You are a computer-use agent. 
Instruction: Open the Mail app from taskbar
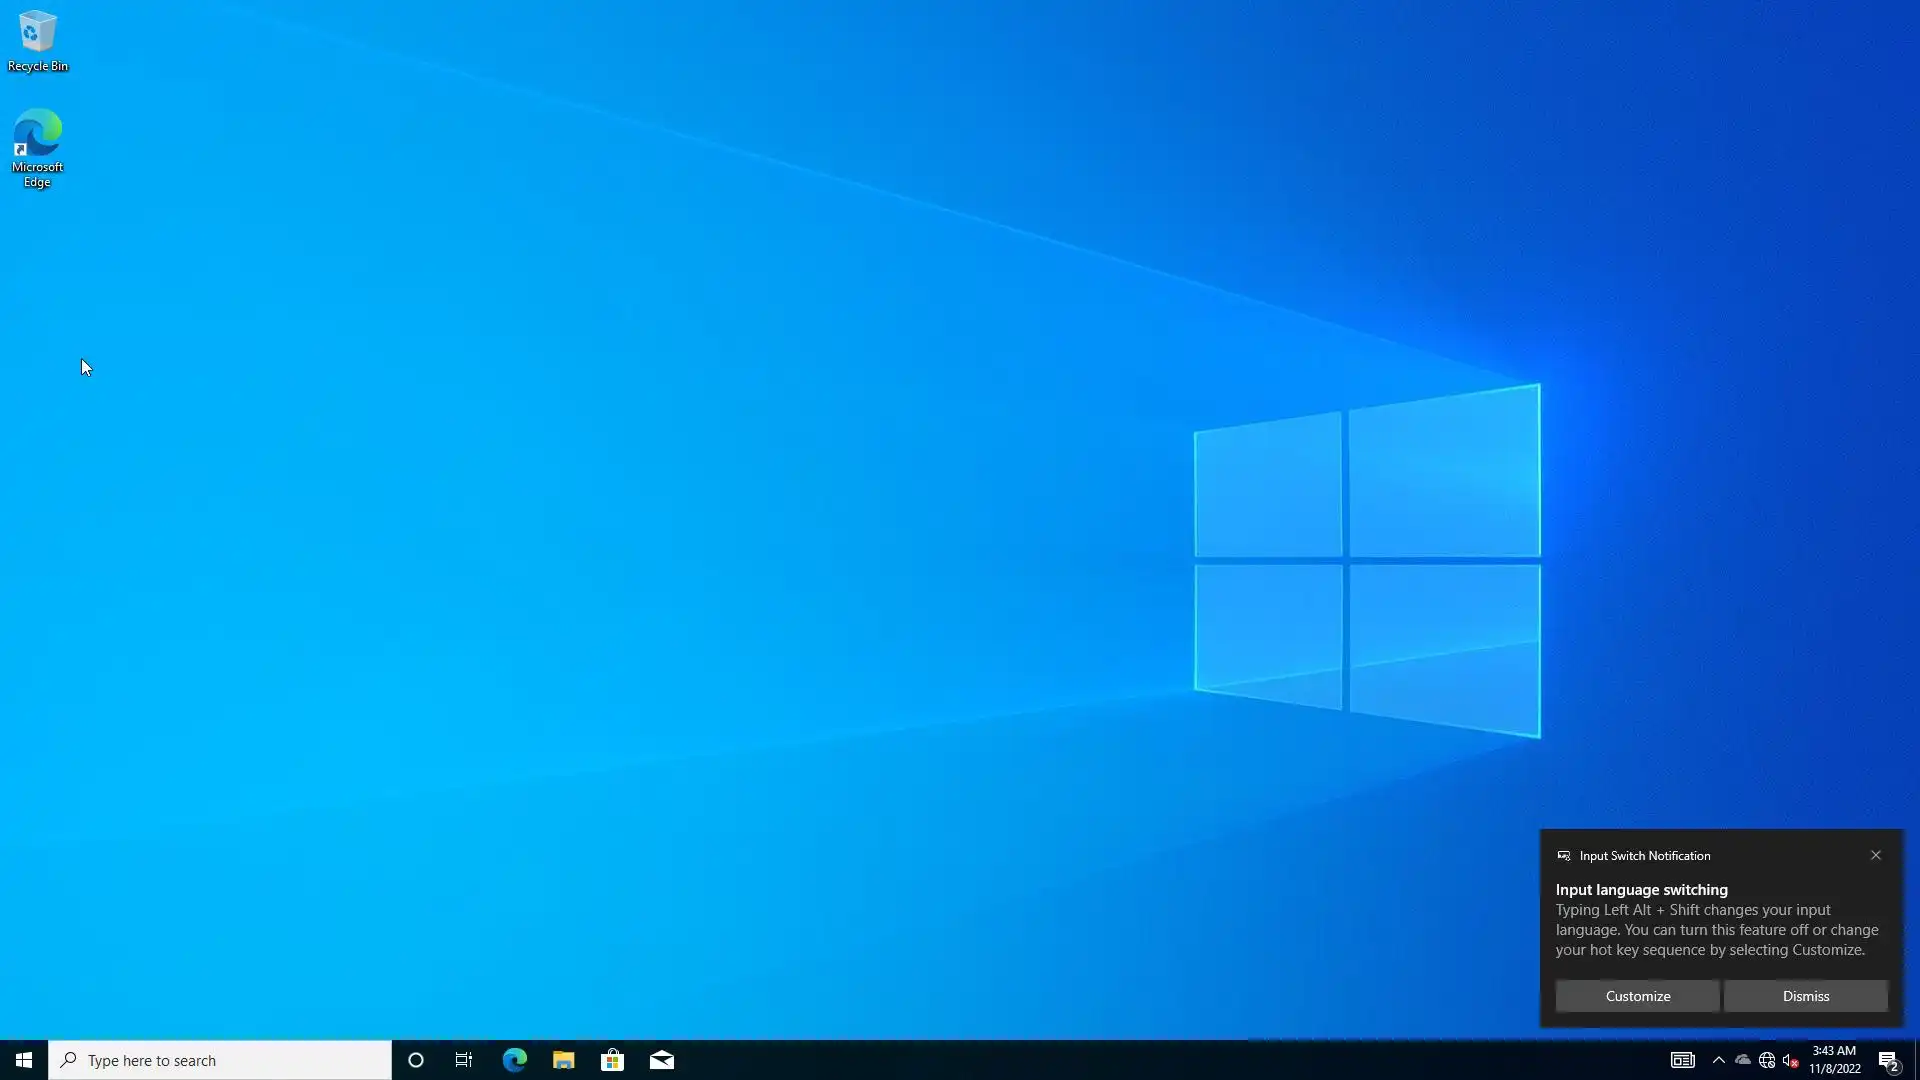[x=662, y=1060]
